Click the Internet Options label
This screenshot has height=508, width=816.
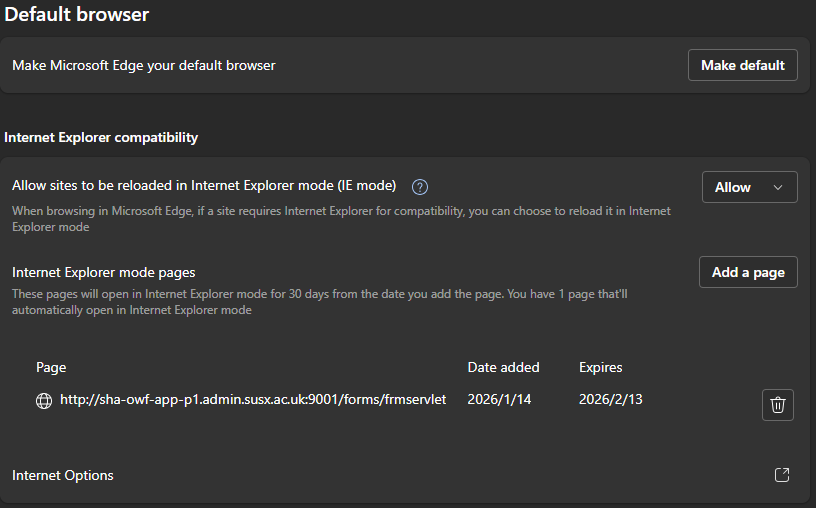[62, 475]
